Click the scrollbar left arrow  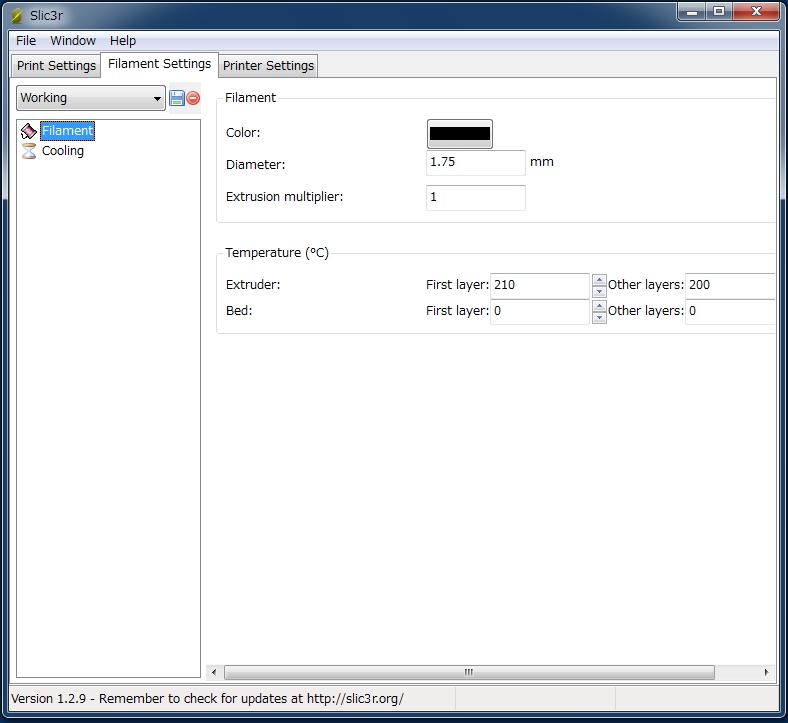(214, 672)
